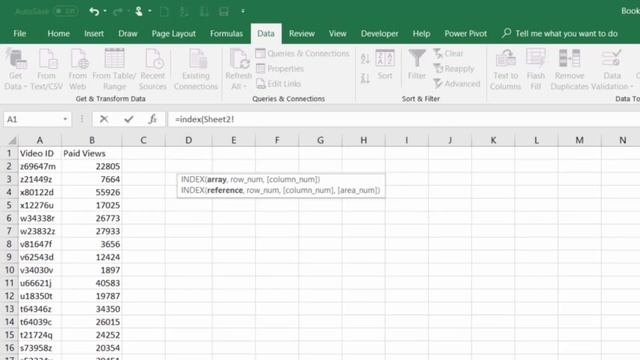
Task: Click the Video ID header cell
Action: coord(40,153)
